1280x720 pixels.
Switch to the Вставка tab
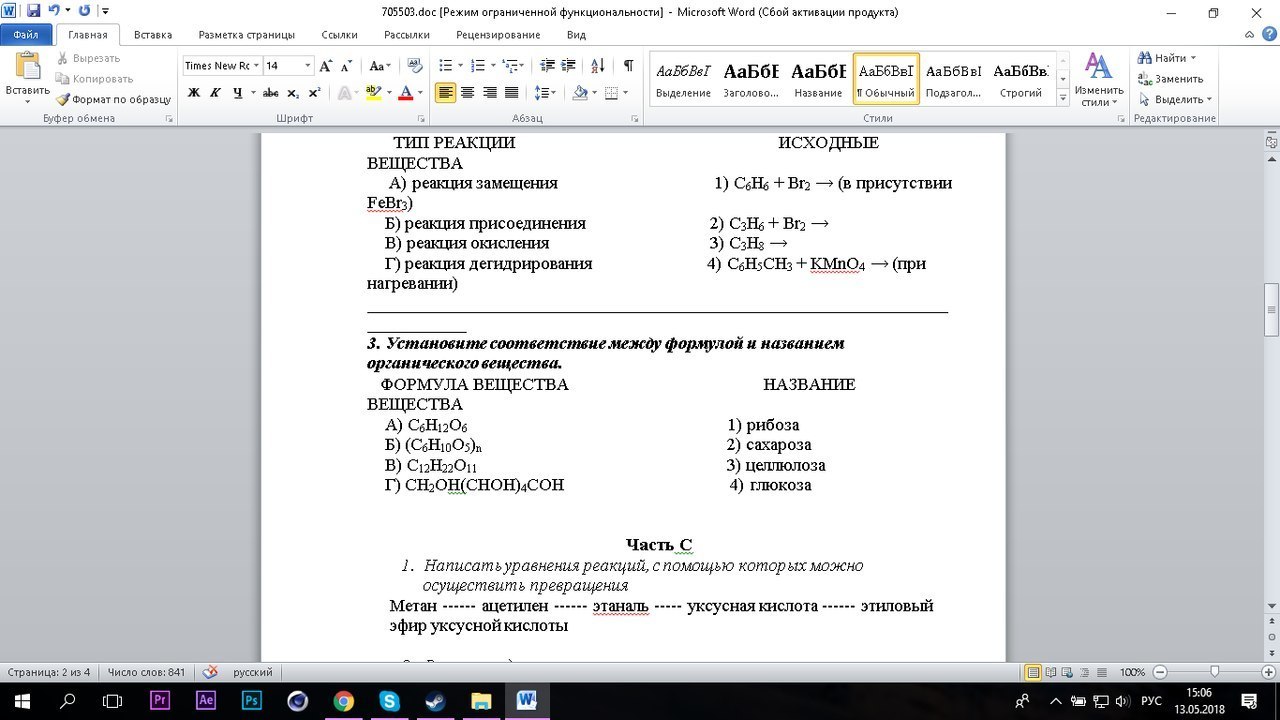coord(153,35)
